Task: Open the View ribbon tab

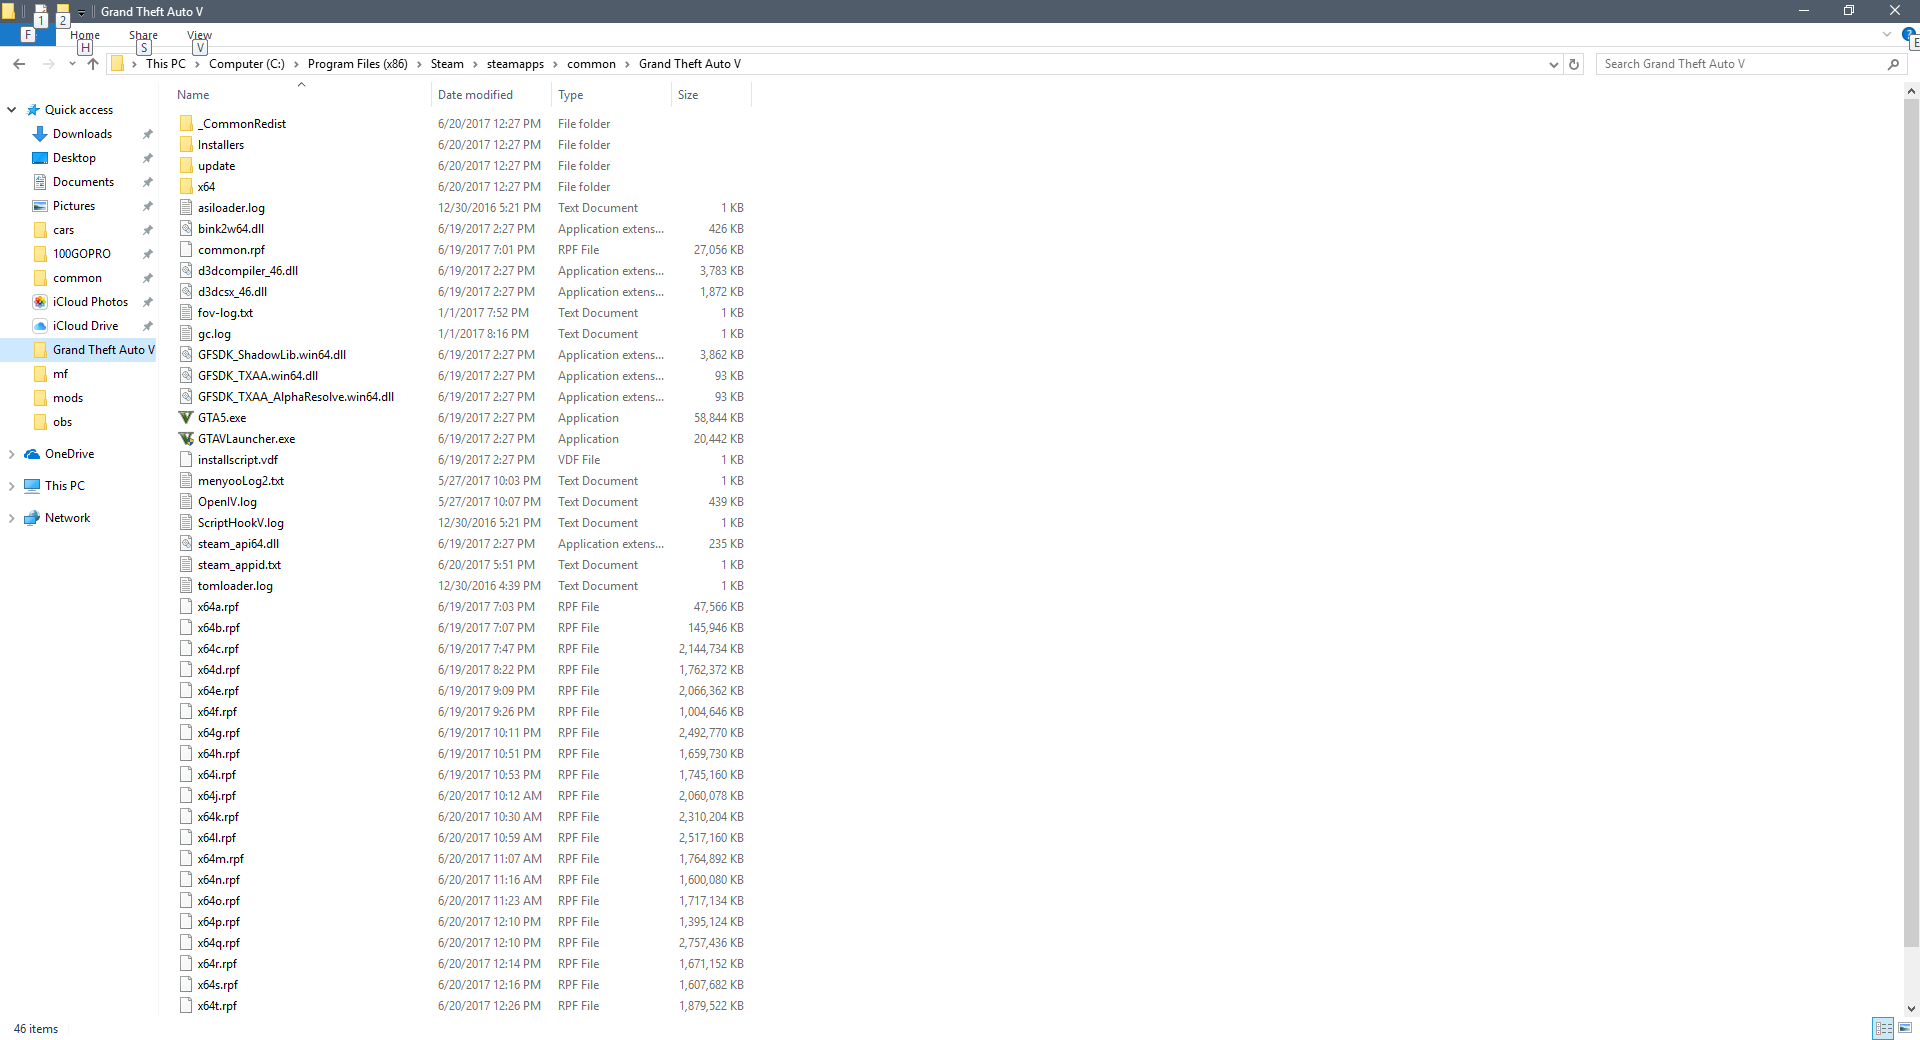Action: (x=199, y=35)
